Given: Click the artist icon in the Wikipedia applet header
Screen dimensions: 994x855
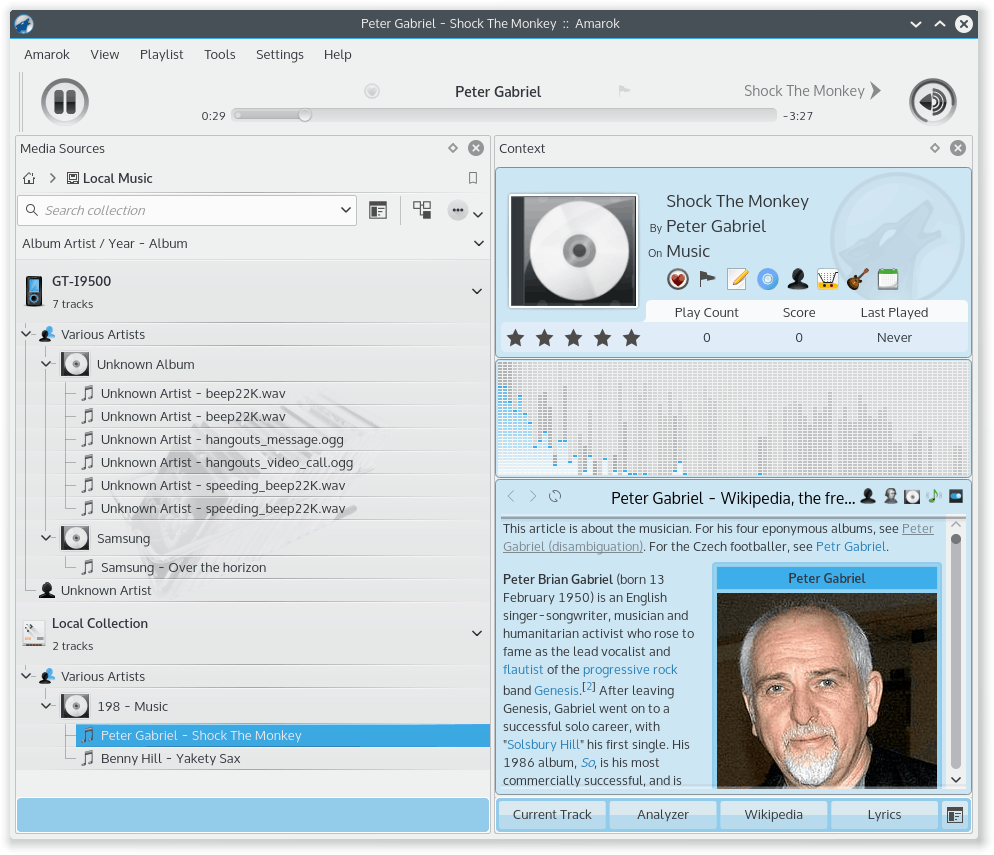Looking at the screenshot, I should pyautogui.click(x=868, y=496).
